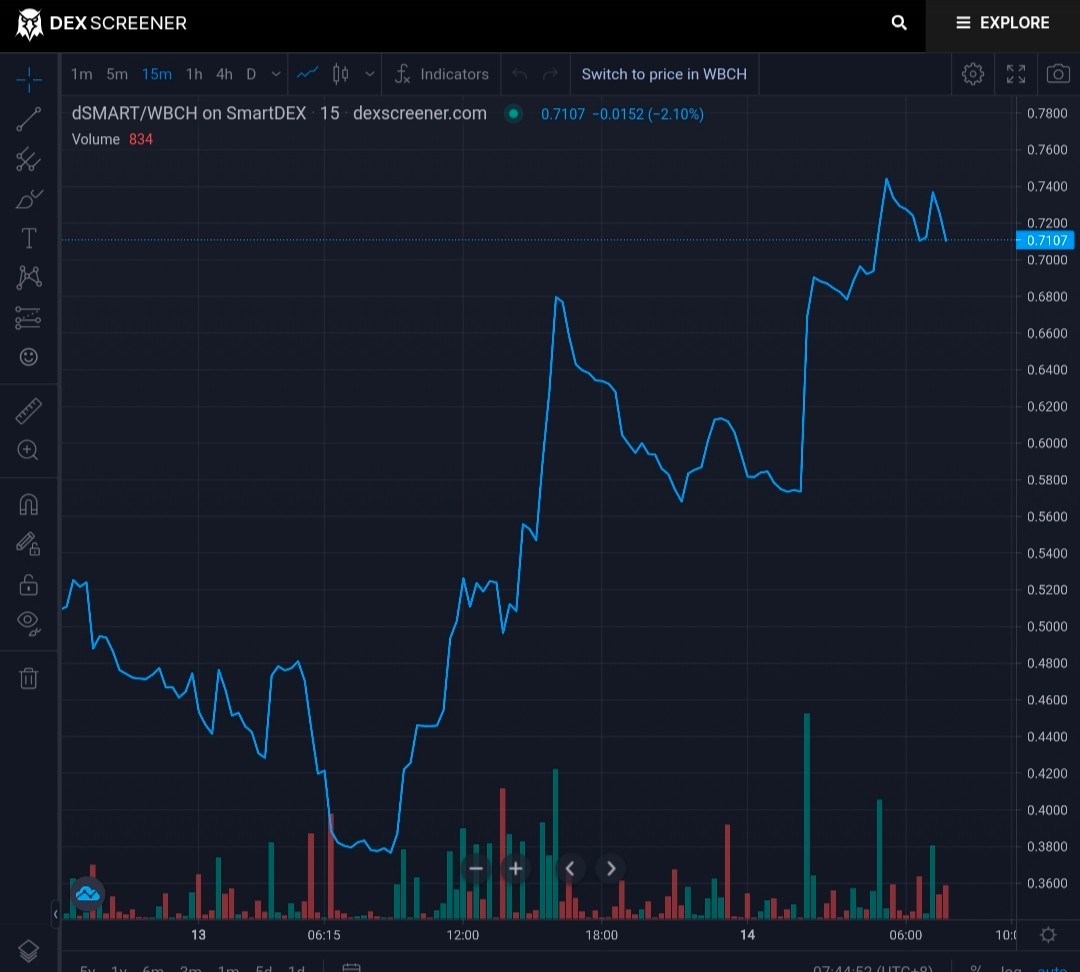This screenshot has width=1080, height=972.
Task: Click the 0.3600 price axis value
Action: coord(1047,883)
